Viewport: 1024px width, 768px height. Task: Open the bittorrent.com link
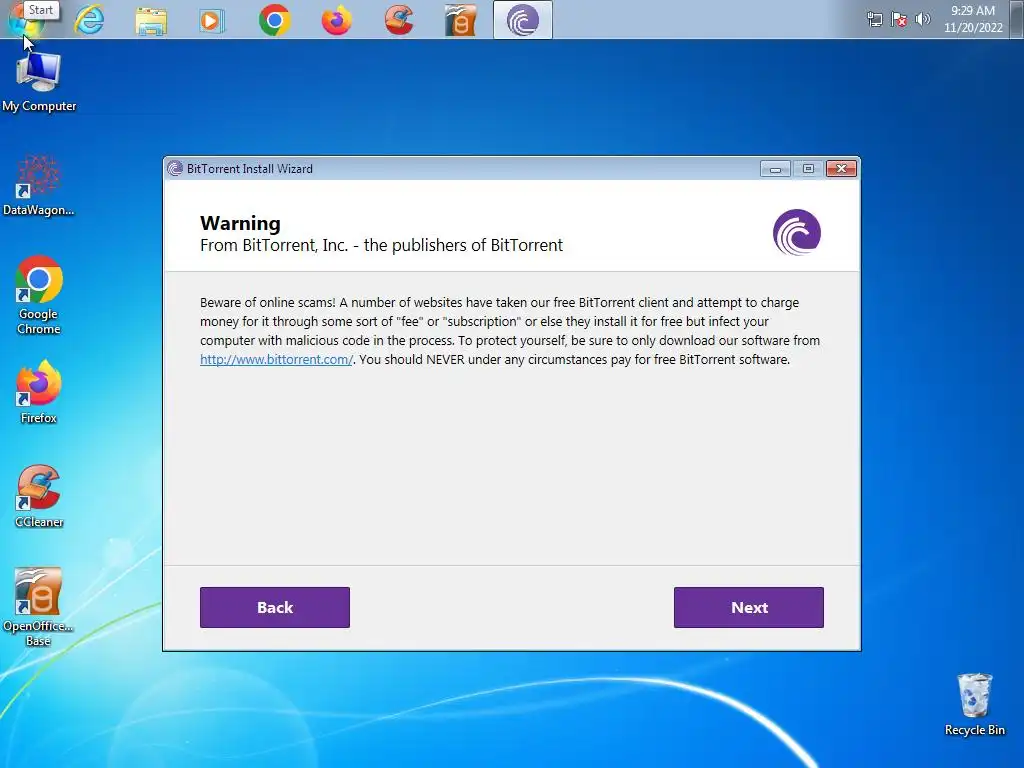click(x=276, y=359)
